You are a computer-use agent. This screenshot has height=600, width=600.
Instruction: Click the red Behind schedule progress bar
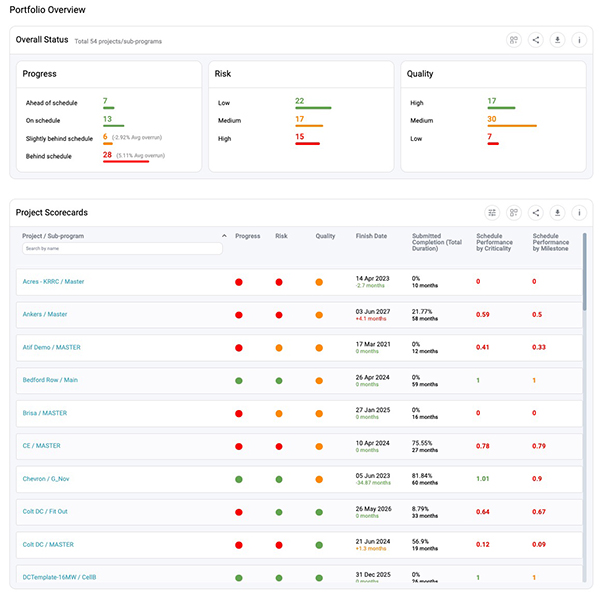coord(125,161)
